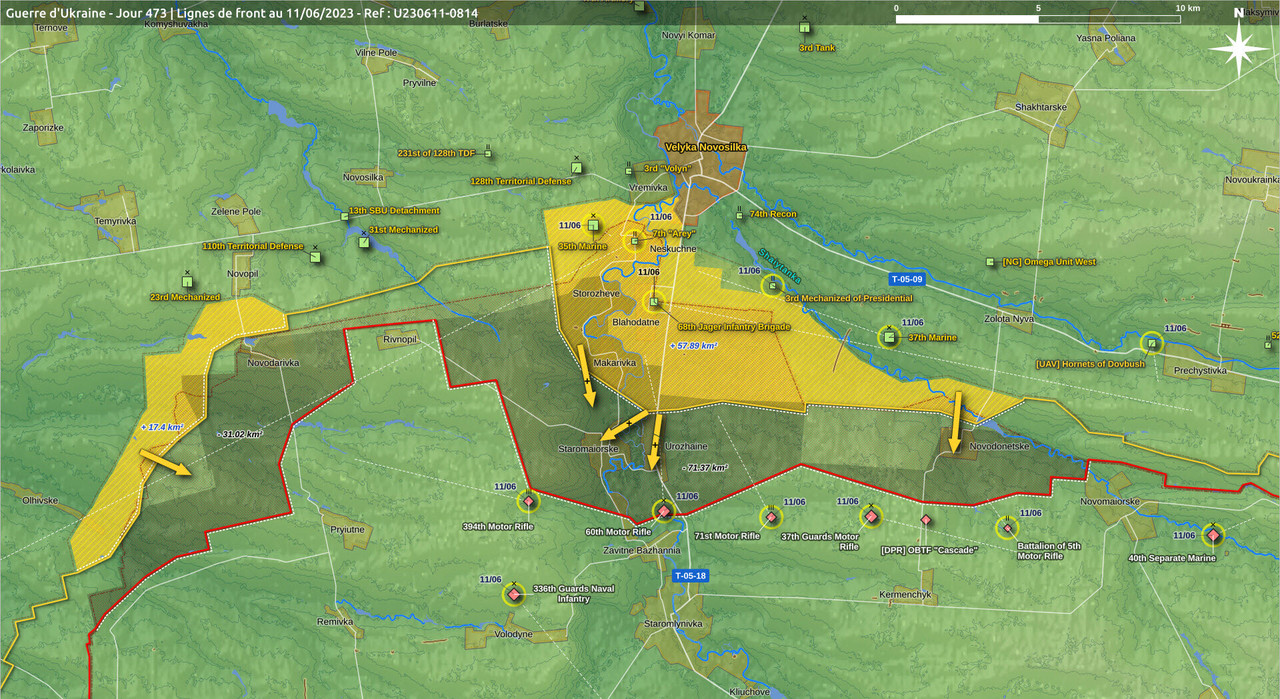Select the 3rd Mechanized of Presidential icon
Image resolution: width=1280 pixels, height=699 pixels.
772,287
